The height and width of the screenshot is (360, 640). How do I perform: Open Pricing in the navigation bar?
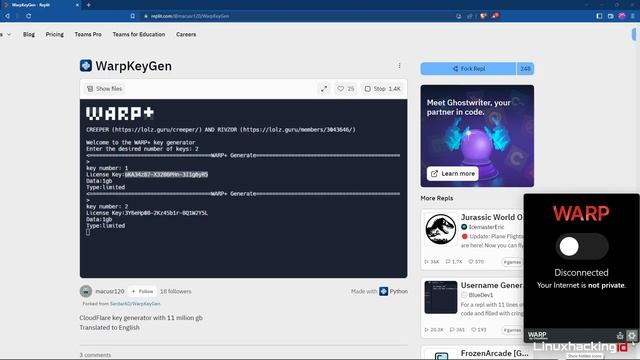[x=55, y=34]
